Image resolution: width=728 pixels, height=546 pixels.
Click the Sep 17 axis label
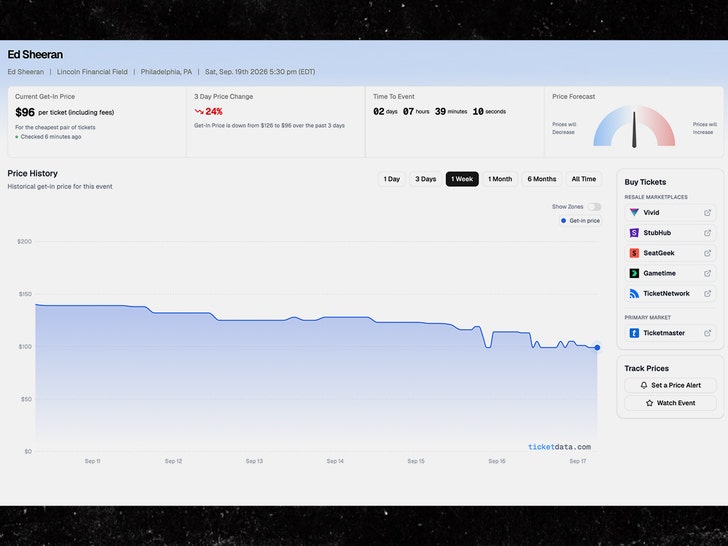point(578,461)
